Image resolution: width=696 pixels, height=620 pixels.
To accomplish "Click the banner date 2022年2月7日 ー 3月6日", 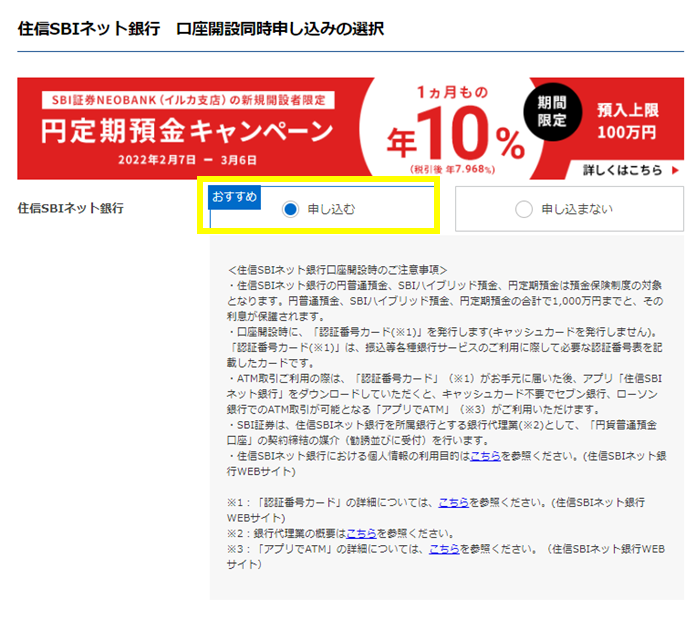I will (187, 160).
